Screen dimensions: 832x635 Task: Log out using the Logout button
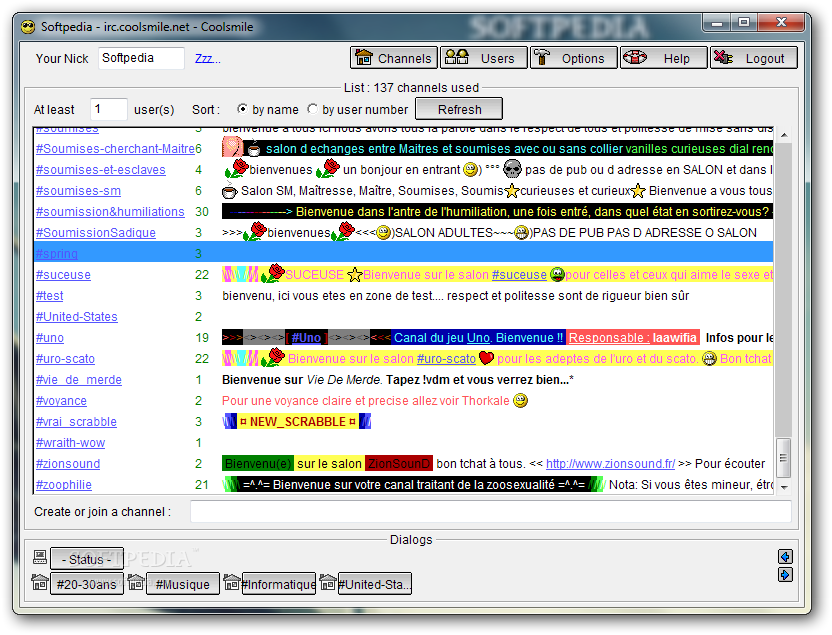[753, 58]
